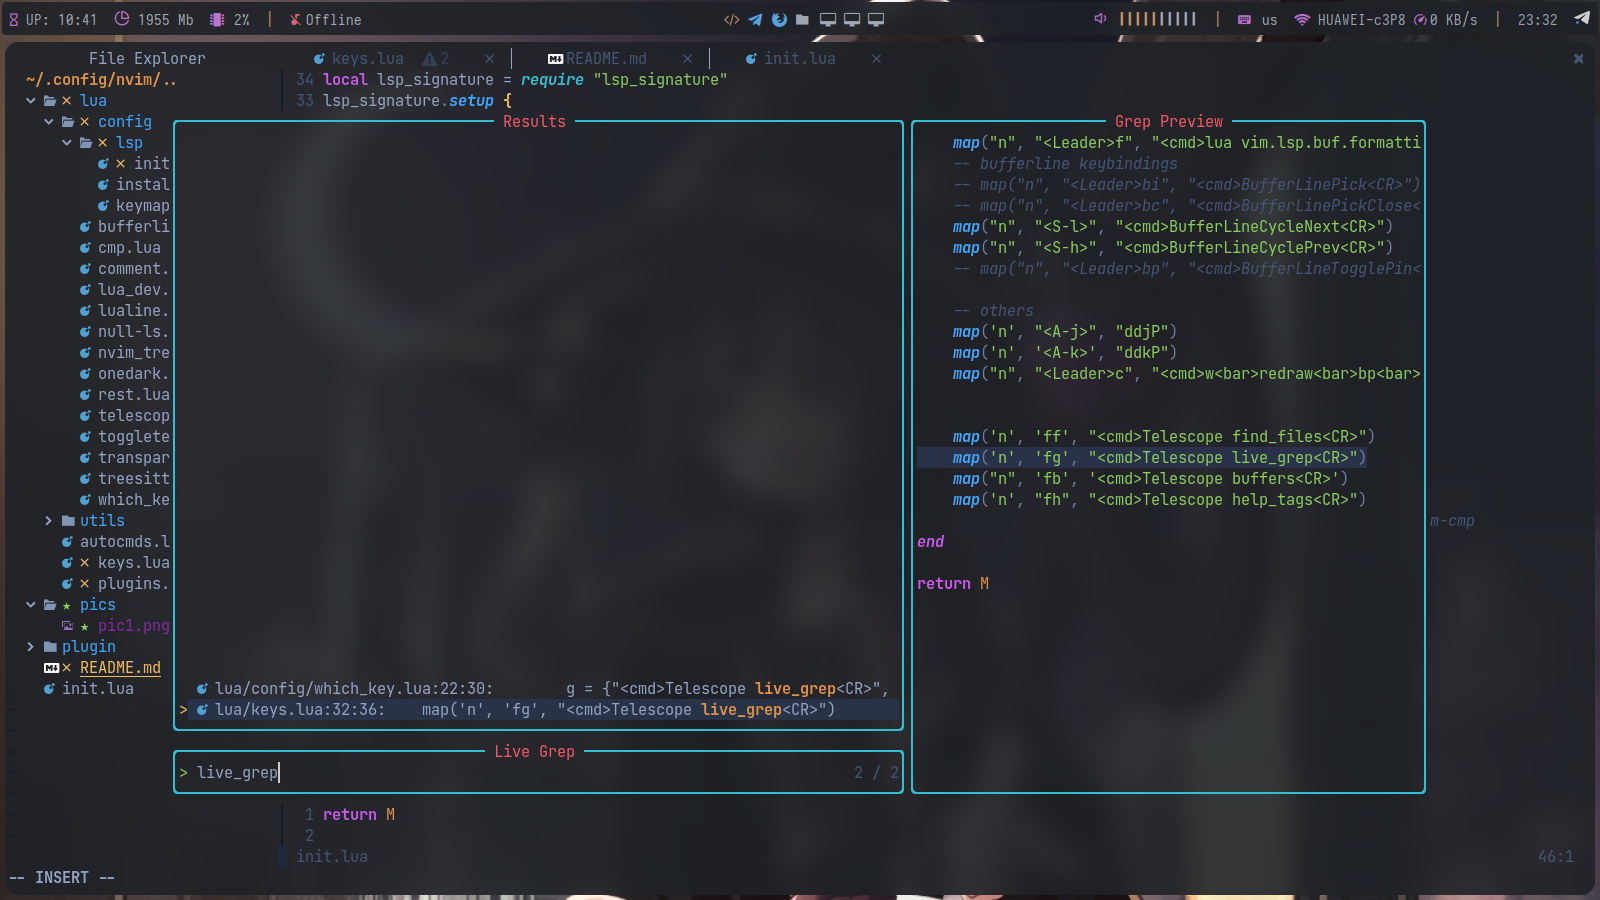Click the memory clock icon beside 1955 Mb
This screenshot has width=1600, height=900.
[x=122, y=19]
